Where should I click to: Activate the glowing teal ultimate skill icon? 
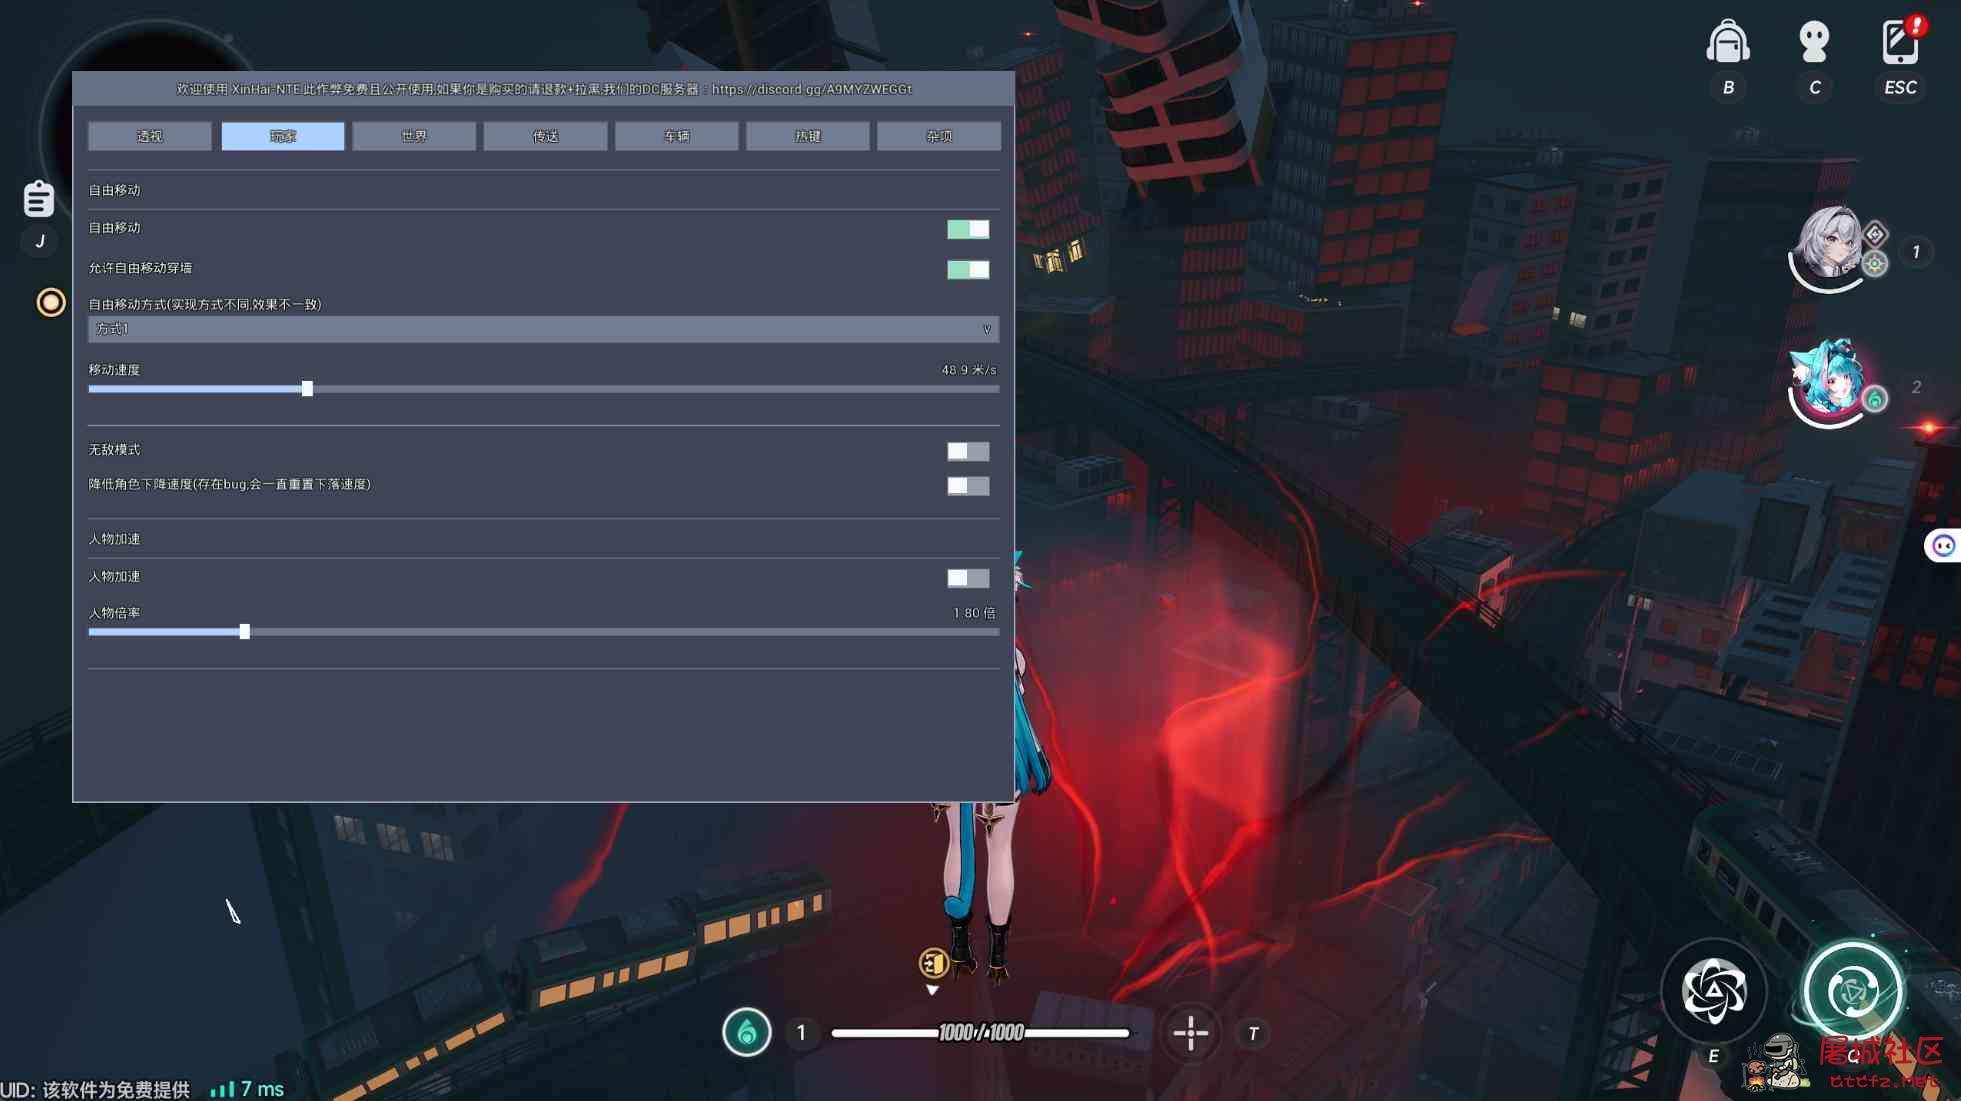pyautogui.click(x=1852, y=991)
